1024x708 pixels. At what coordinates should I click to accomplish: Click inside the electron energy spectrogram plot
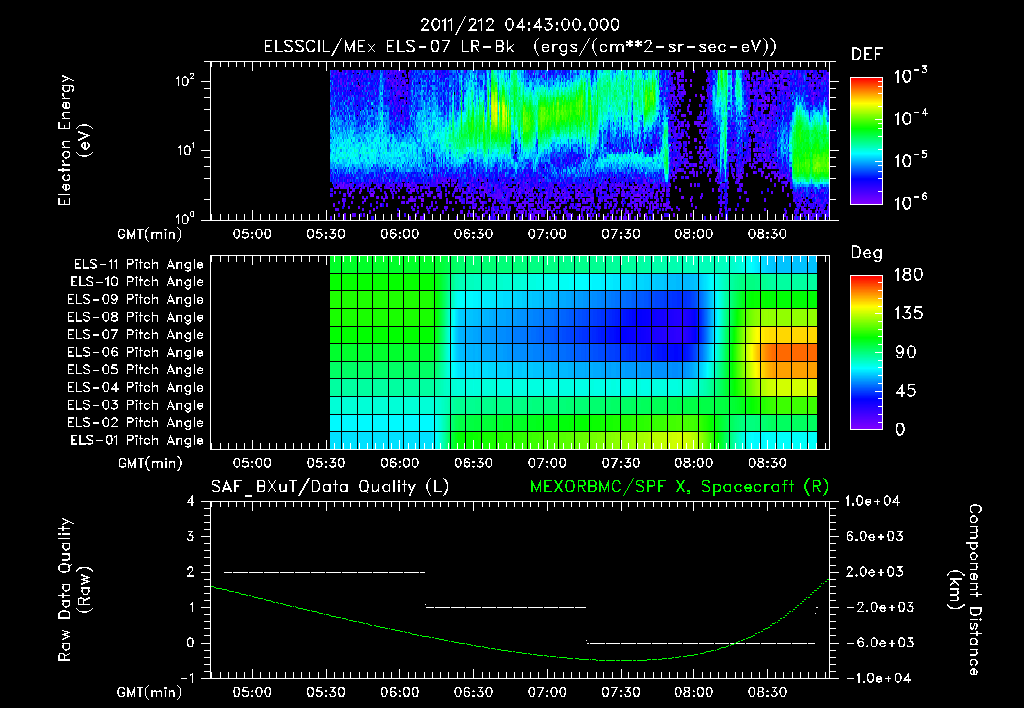click(x=520, y=141)
